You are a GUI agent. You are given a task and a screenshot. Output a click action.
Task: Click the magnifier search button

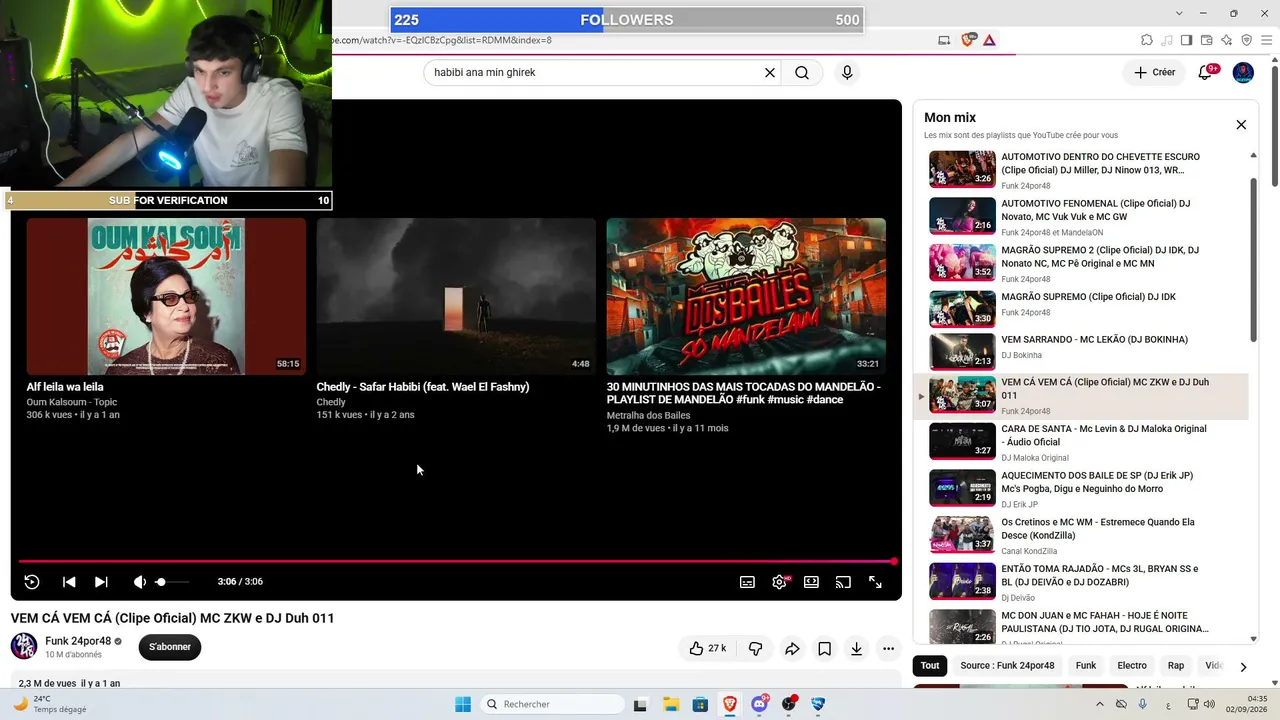pos(802,73)
